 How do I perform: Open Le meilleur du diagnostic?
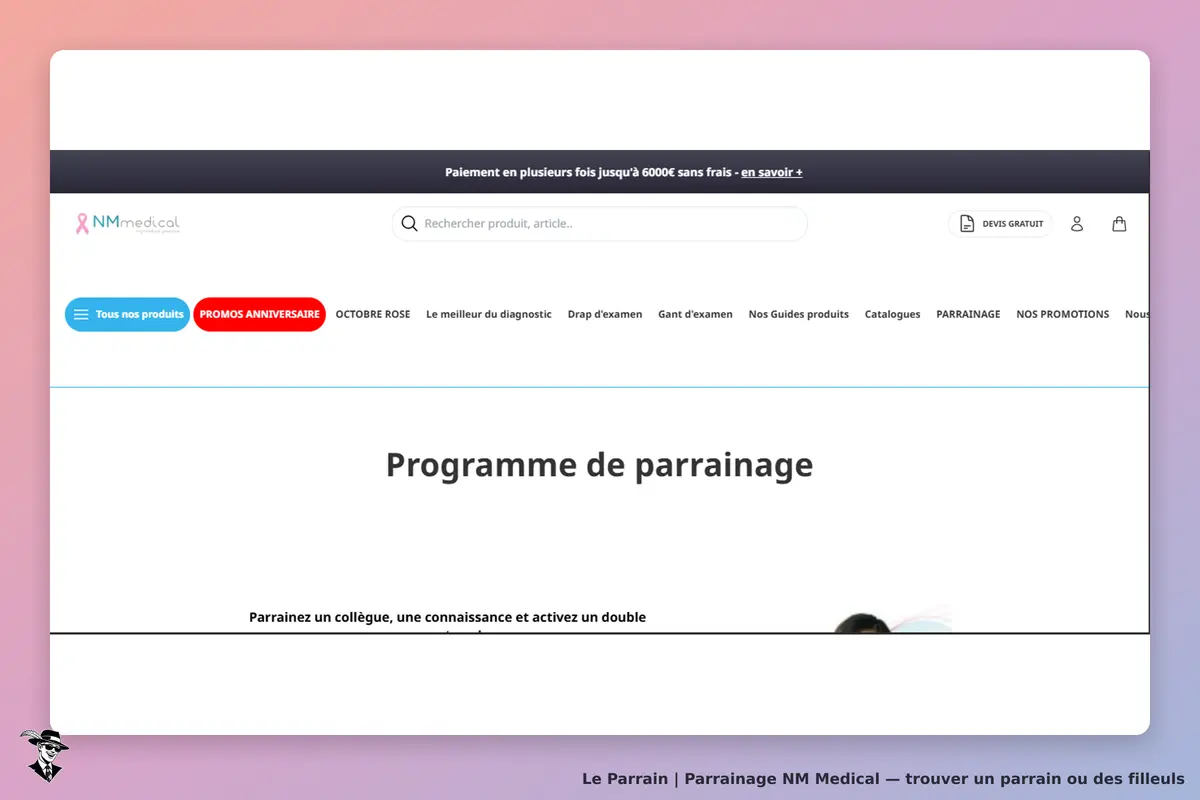click(489, 314)
